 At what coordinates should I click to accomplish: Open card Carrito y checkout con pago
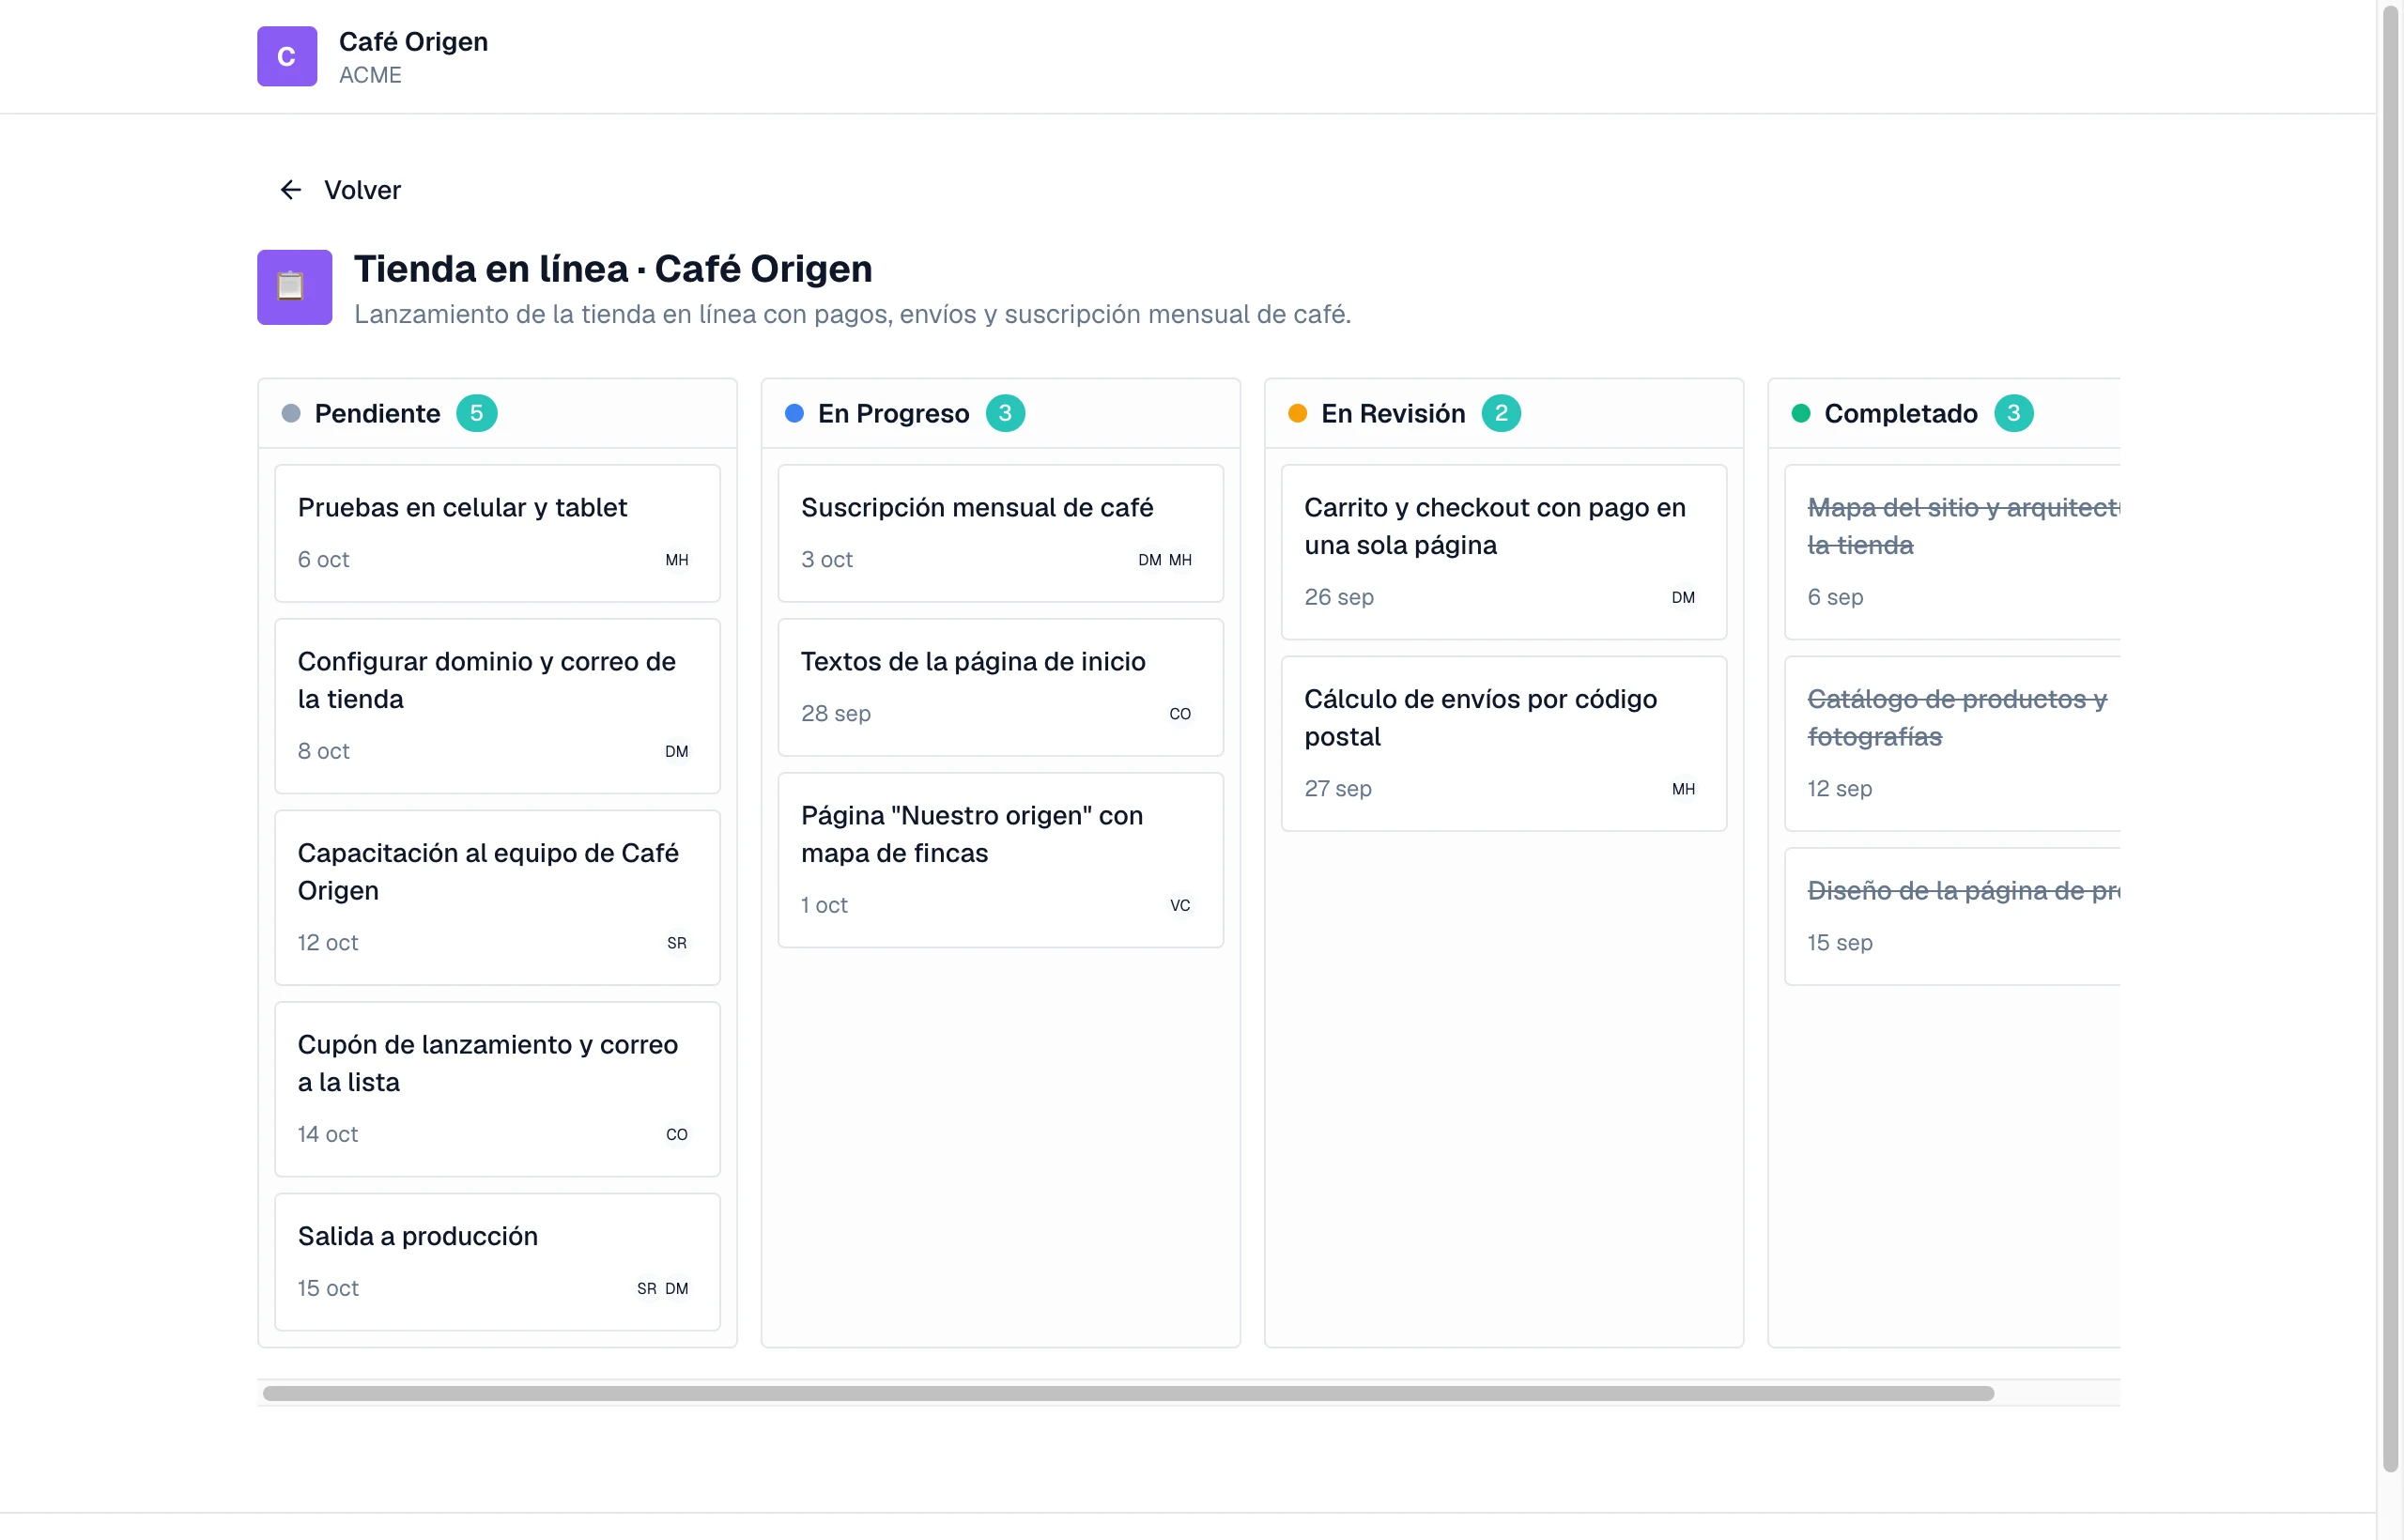click(1503, 552)
